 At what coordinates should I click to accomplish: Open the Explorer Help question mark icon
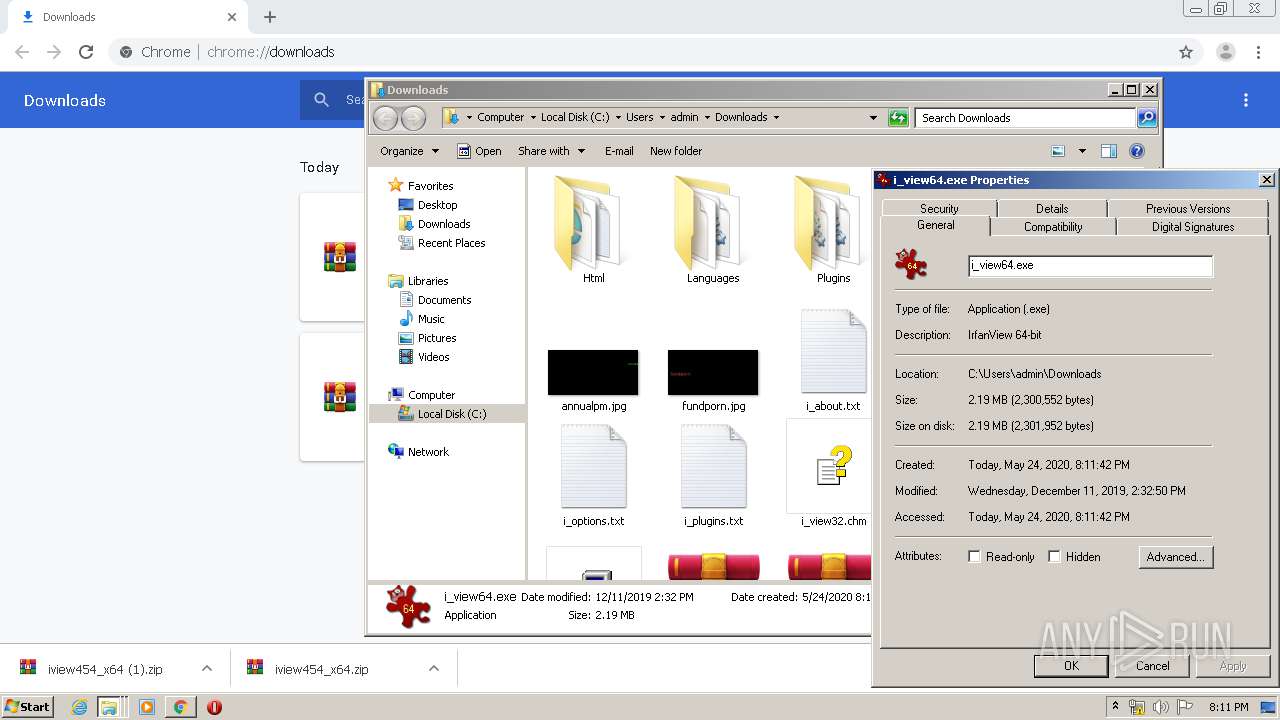[1137, 151]
